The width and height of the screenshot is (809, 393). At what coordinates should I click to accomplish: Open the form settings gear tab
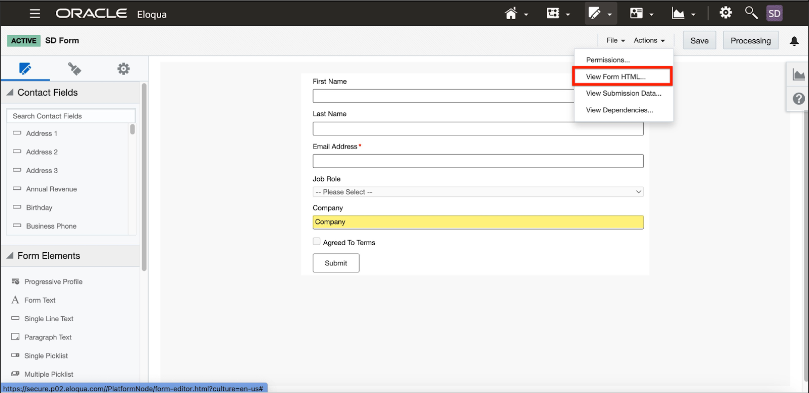[x=123, y=69]
